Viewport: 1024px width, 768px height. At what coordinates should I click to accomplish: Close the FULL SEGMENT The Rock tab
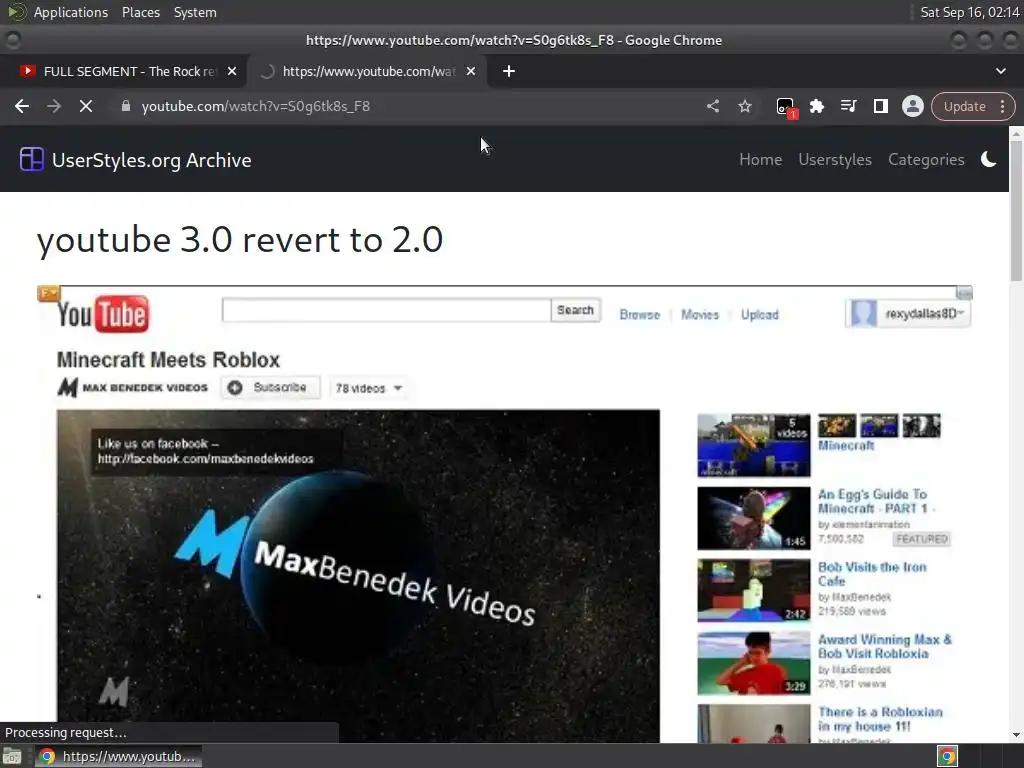[x=232, y=71]
